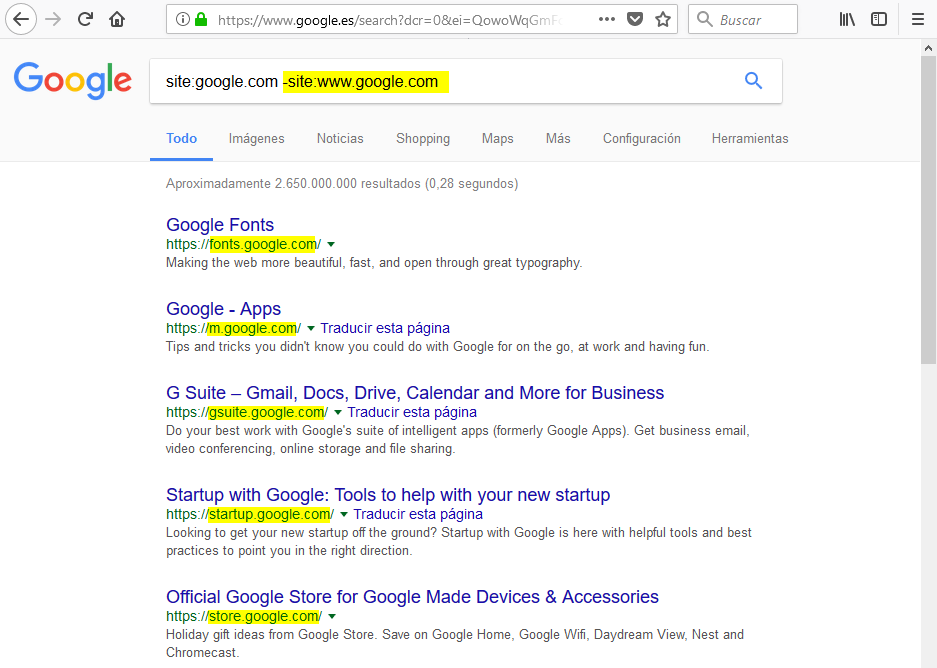Click the G Suite description snippet
The height and width of the screenshot is (668, 937).
click(458, 440)
